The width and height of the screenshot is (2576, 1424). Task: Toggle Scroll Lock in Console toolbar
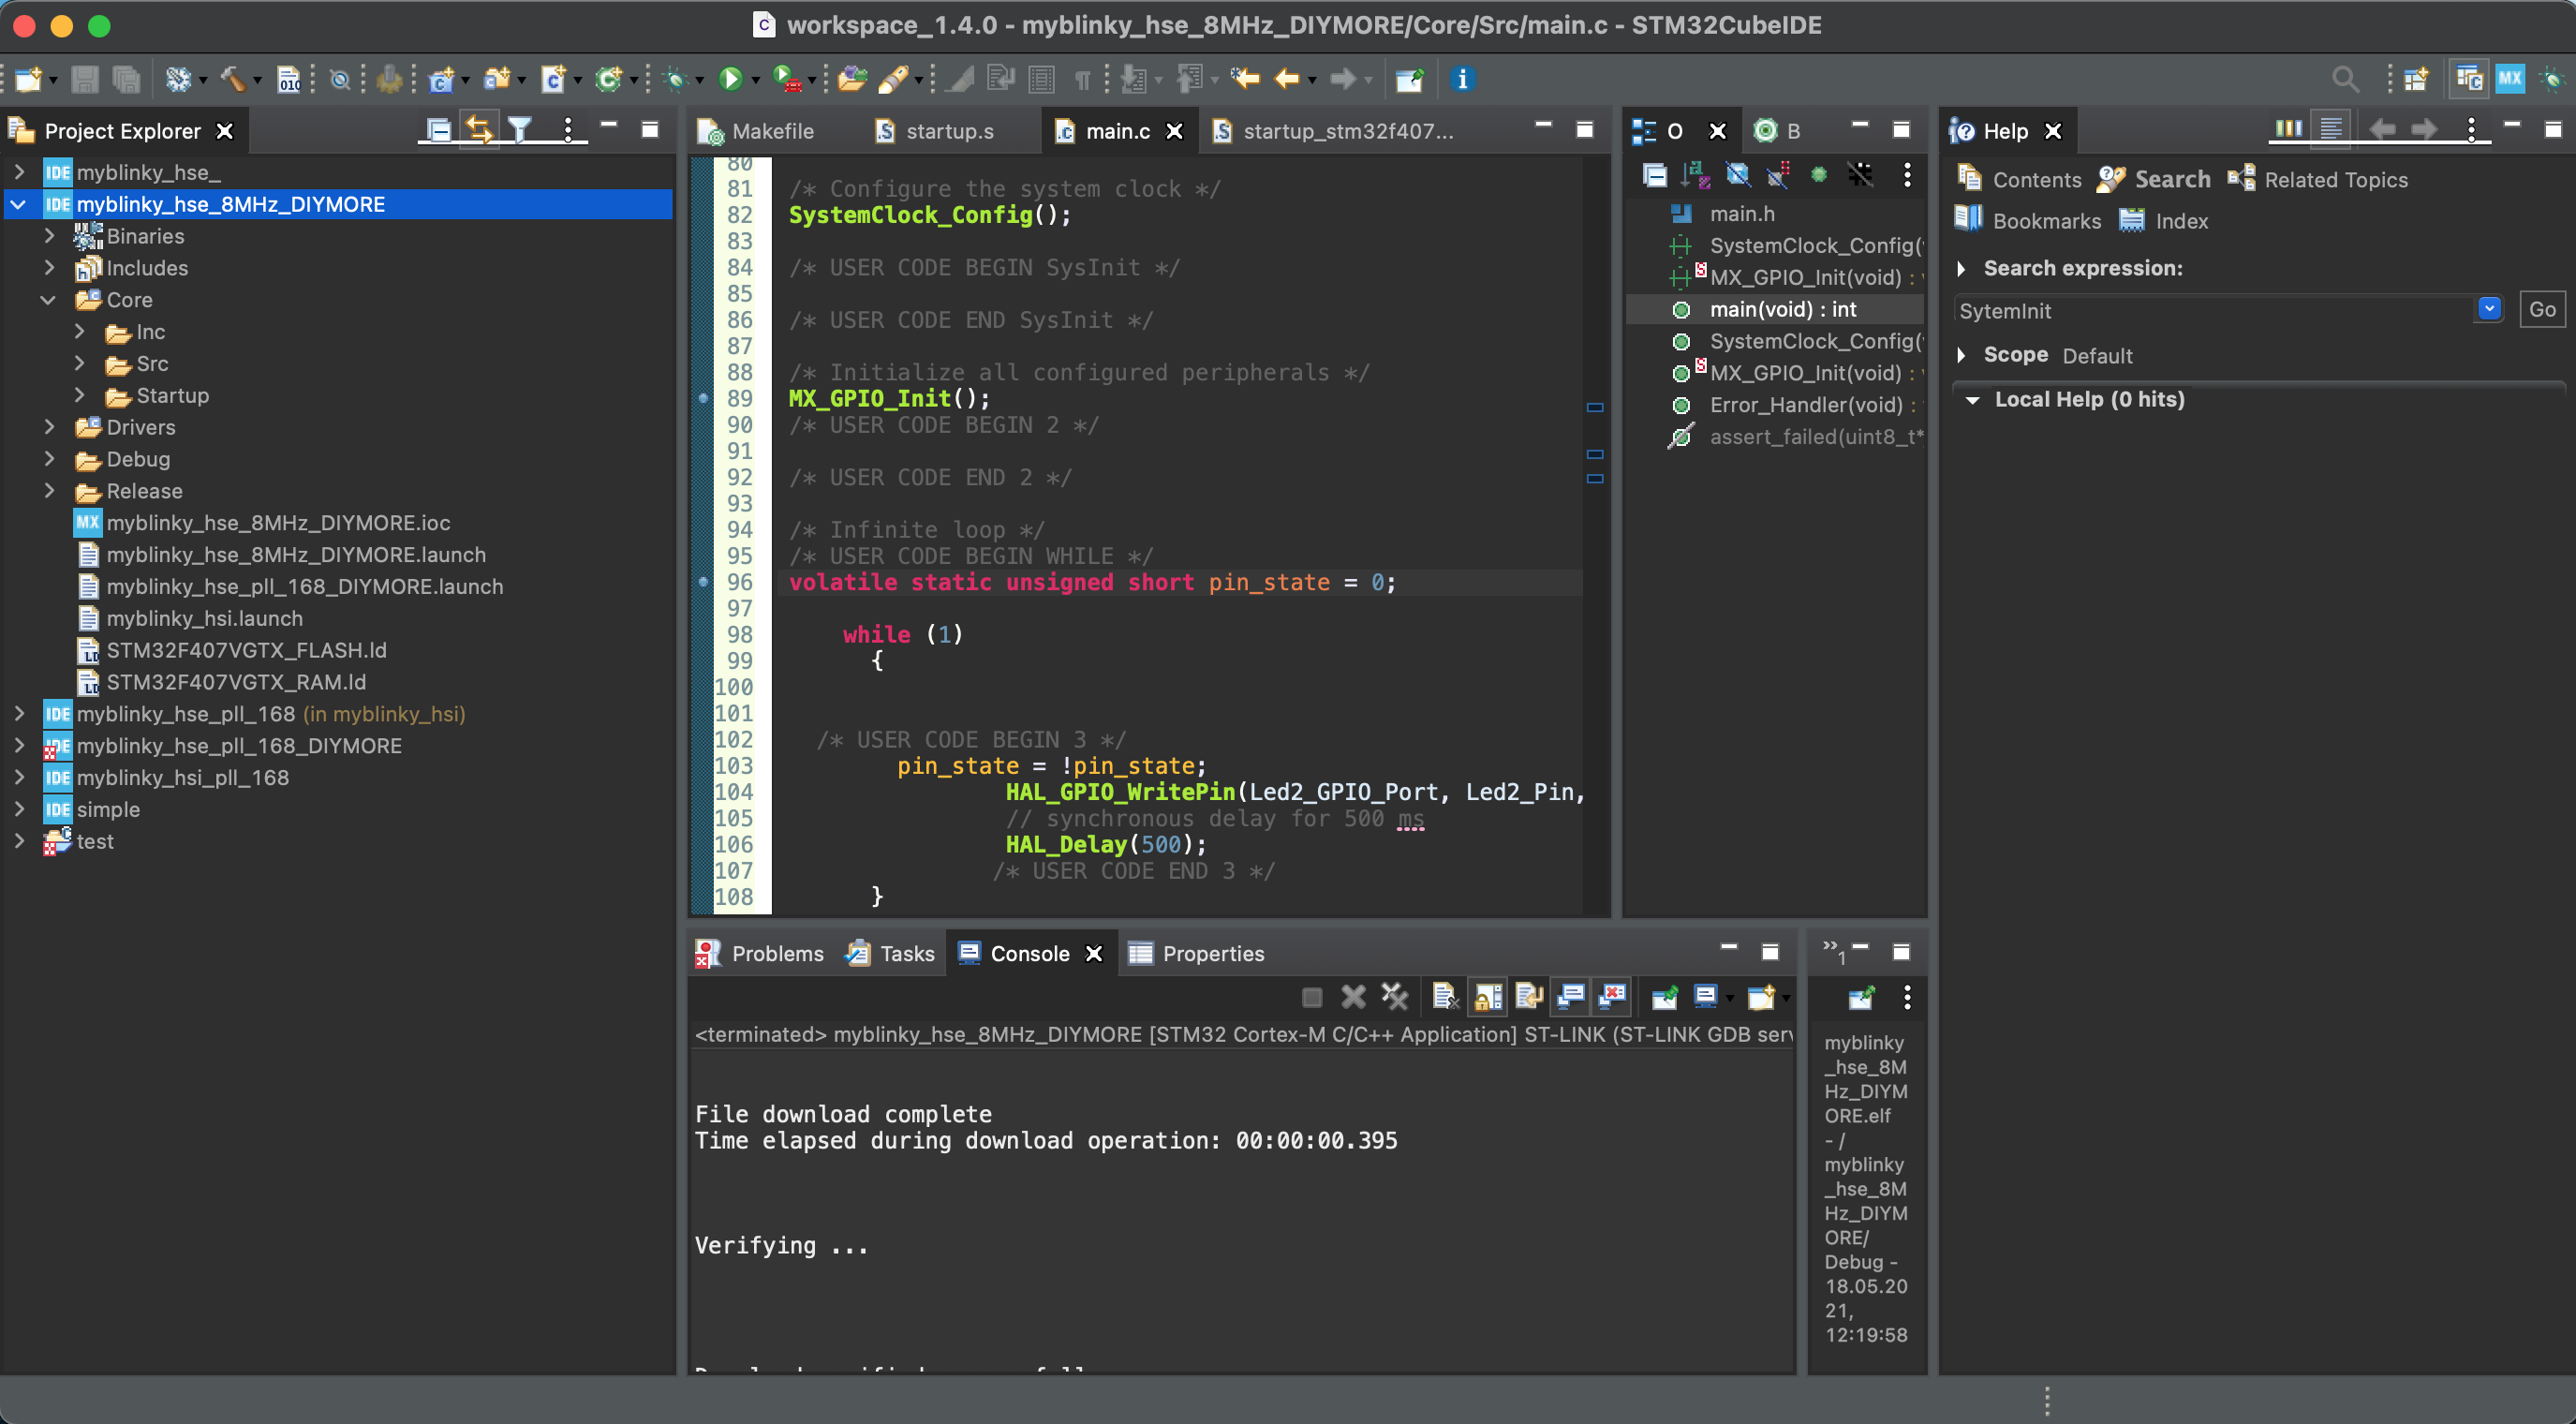pyautogui.click(x=1488, y=996)
